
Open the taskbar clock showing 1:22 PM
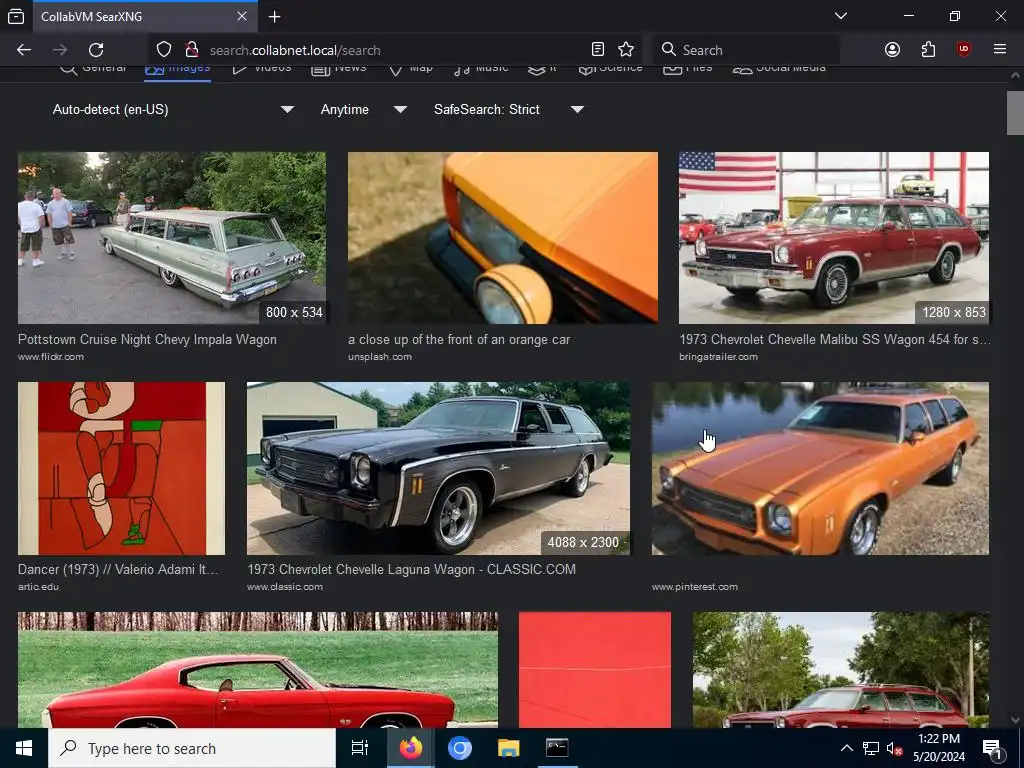939,748
